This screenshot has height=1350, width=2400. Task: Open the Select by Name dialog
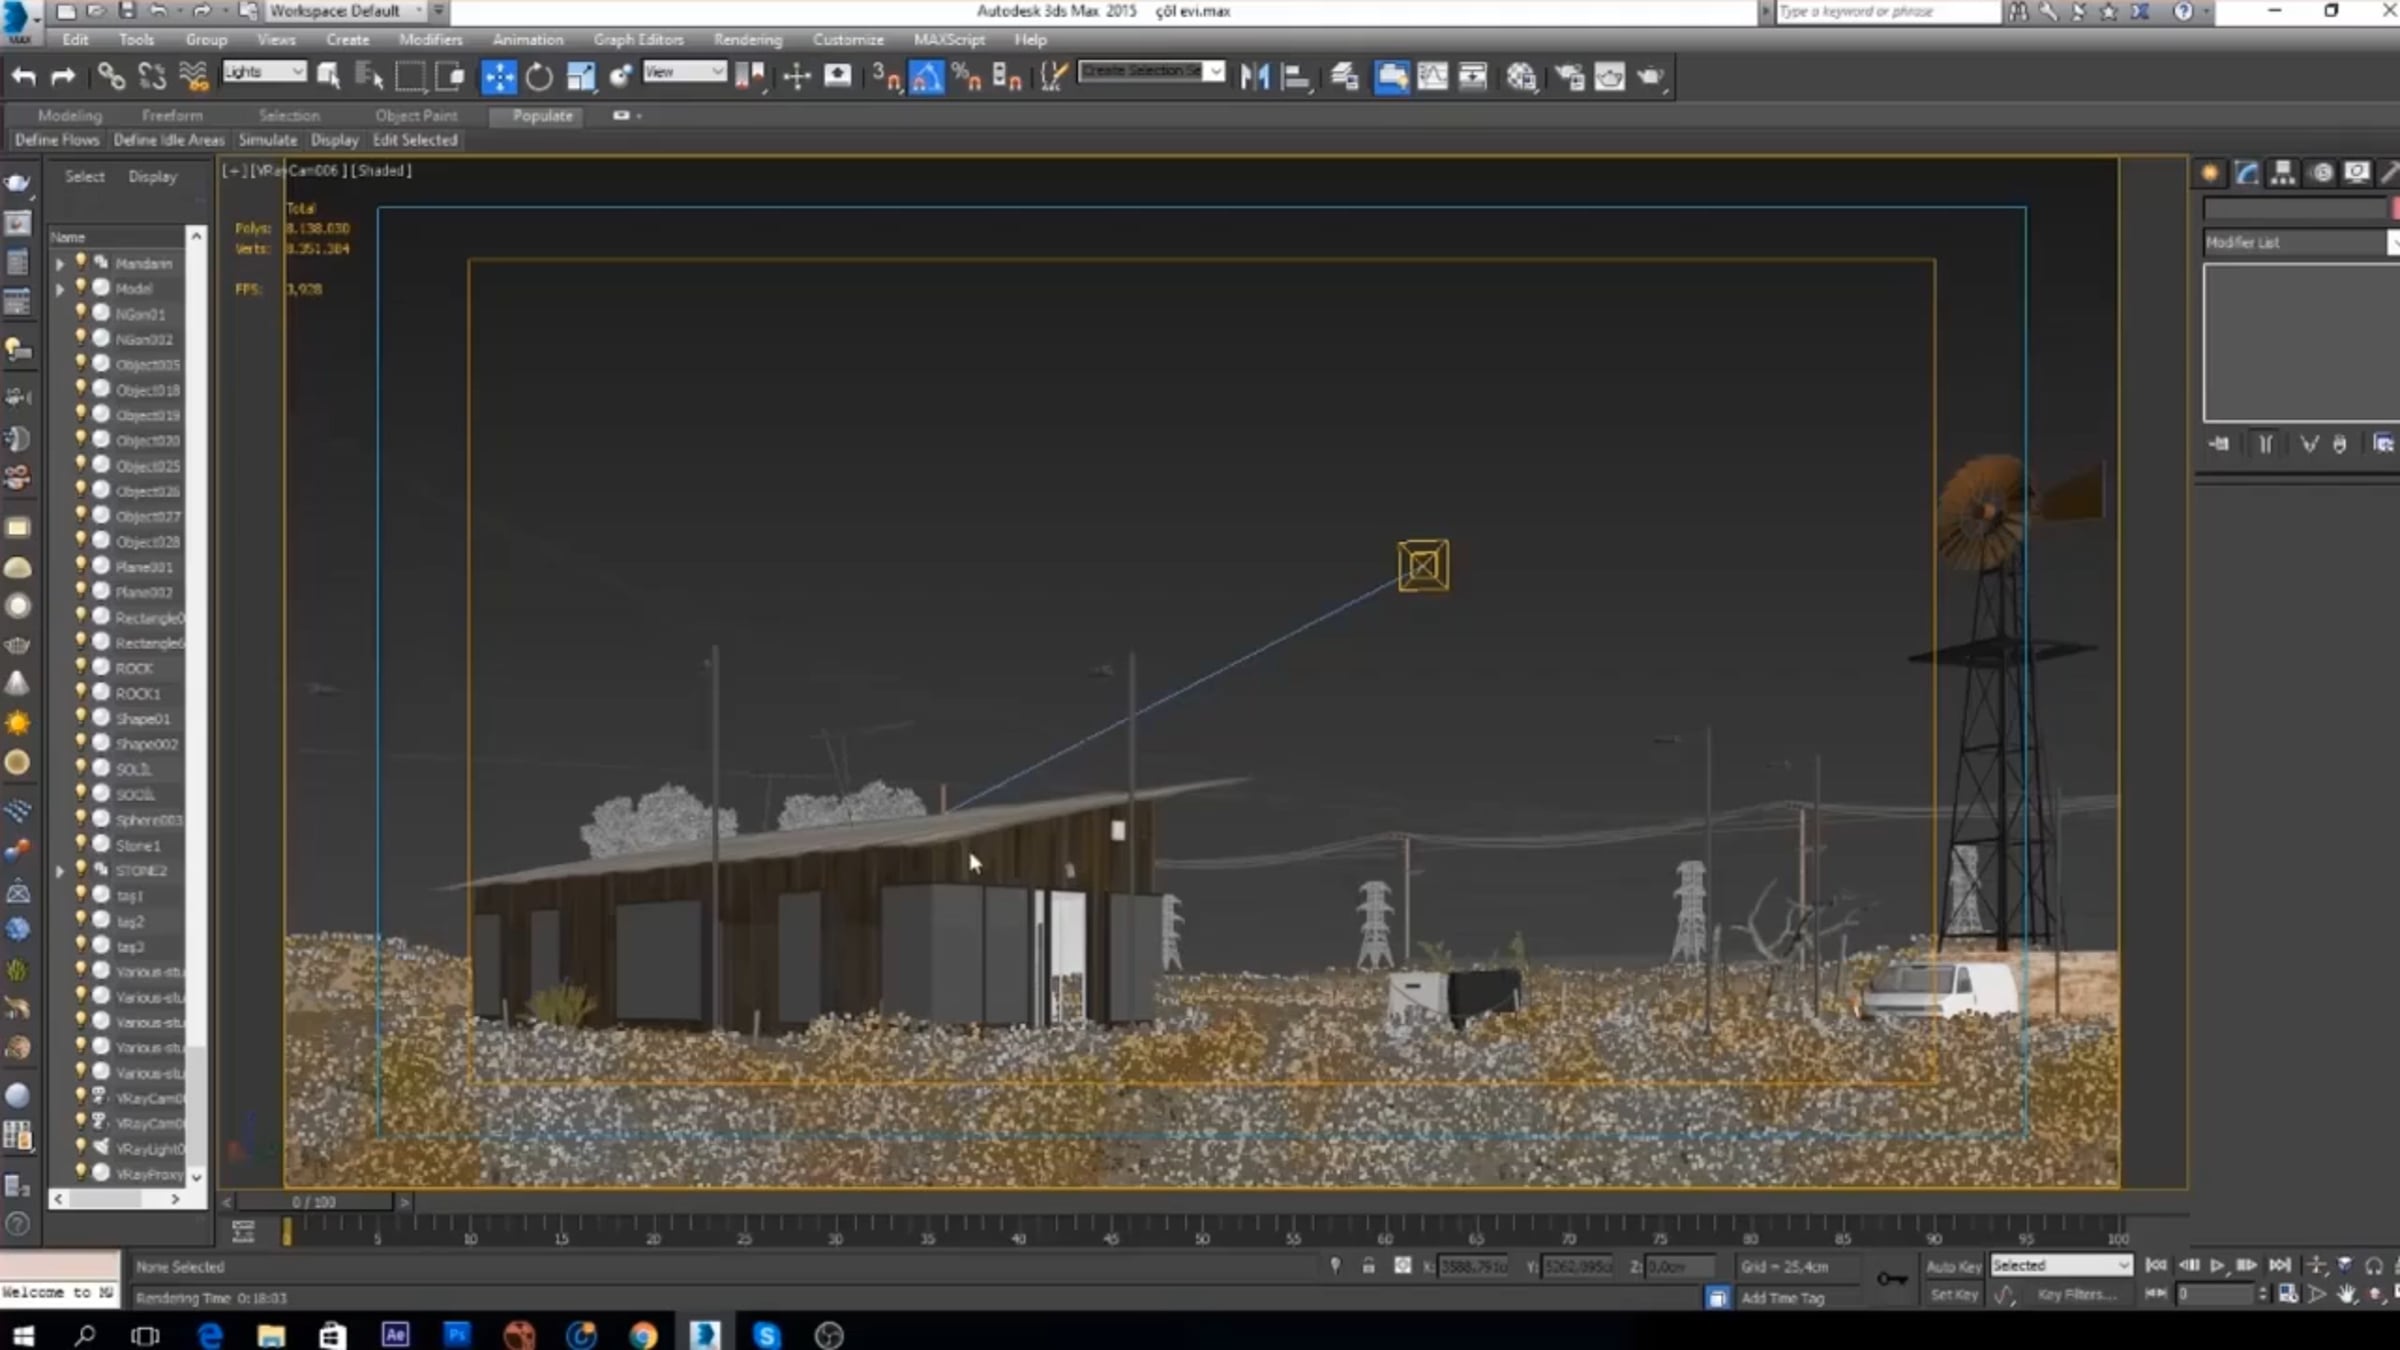(x=369, y=76)
